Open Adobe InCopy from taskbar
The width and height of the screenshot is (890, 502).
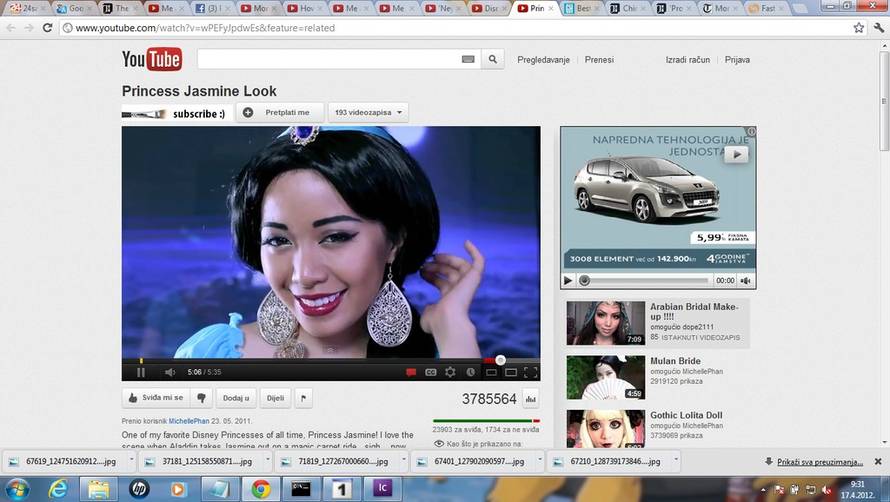tap(381, 488)
